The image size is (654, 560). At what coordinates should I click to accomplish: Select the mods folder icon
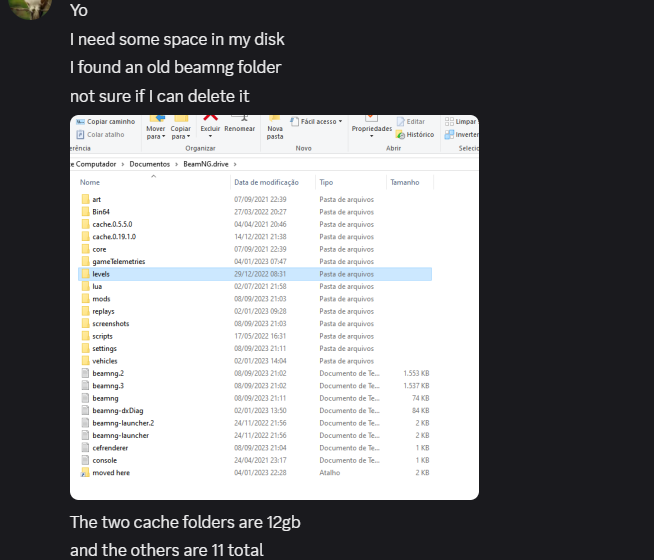pos(86,299)
